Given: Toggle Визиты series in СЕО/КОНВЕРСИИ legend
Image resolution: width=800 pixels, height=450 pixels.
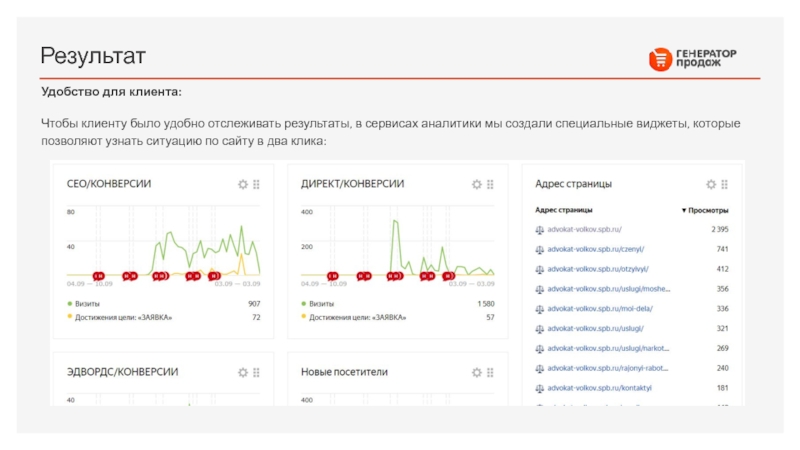Looking at the screenshot, I should point(88,303).
